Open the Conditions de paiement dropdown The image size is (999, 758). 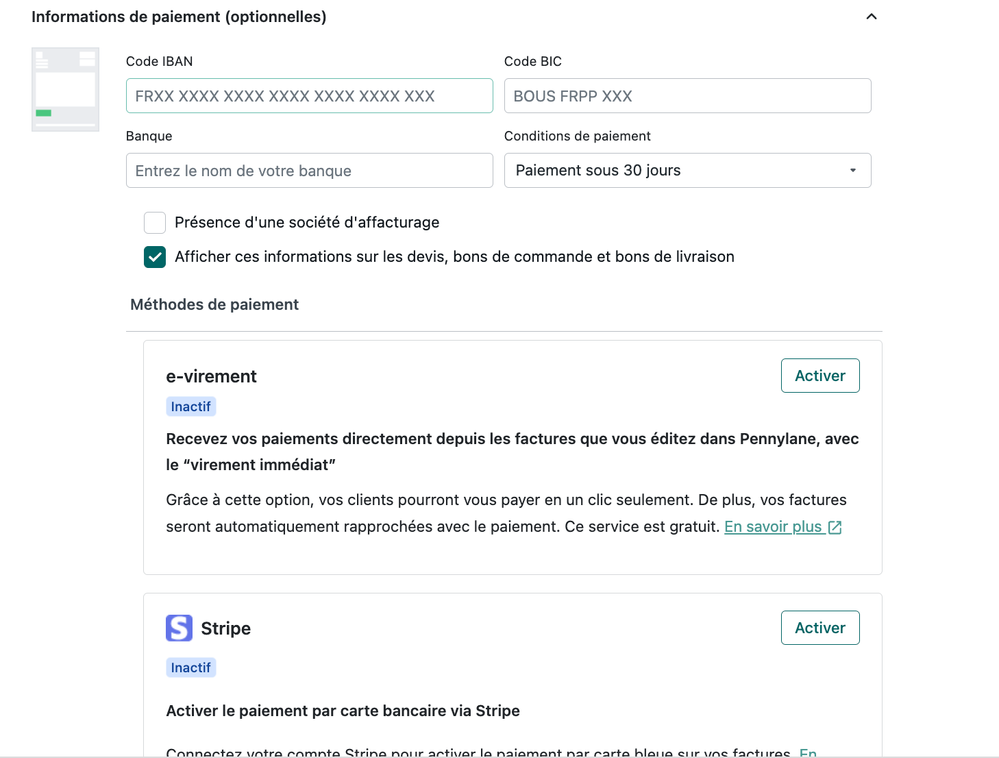pyautogui.click(x=686, y=170)
